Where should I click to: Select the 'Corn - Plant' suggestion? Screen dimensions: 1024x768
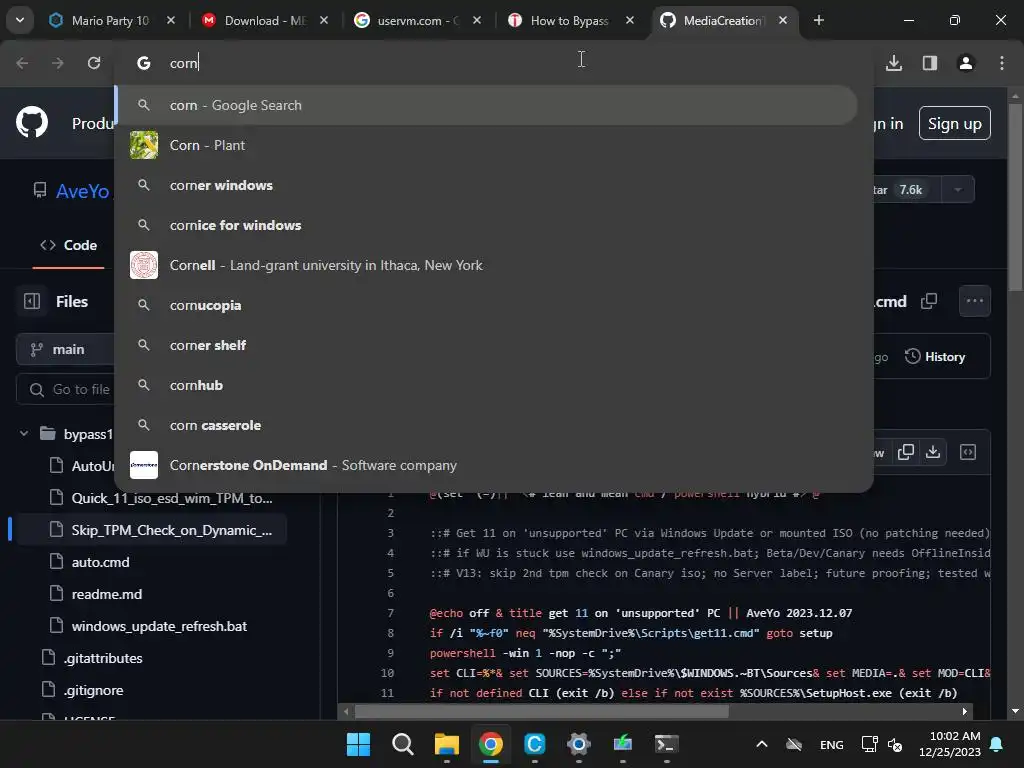pyautogui.click(x=487, y=145)
